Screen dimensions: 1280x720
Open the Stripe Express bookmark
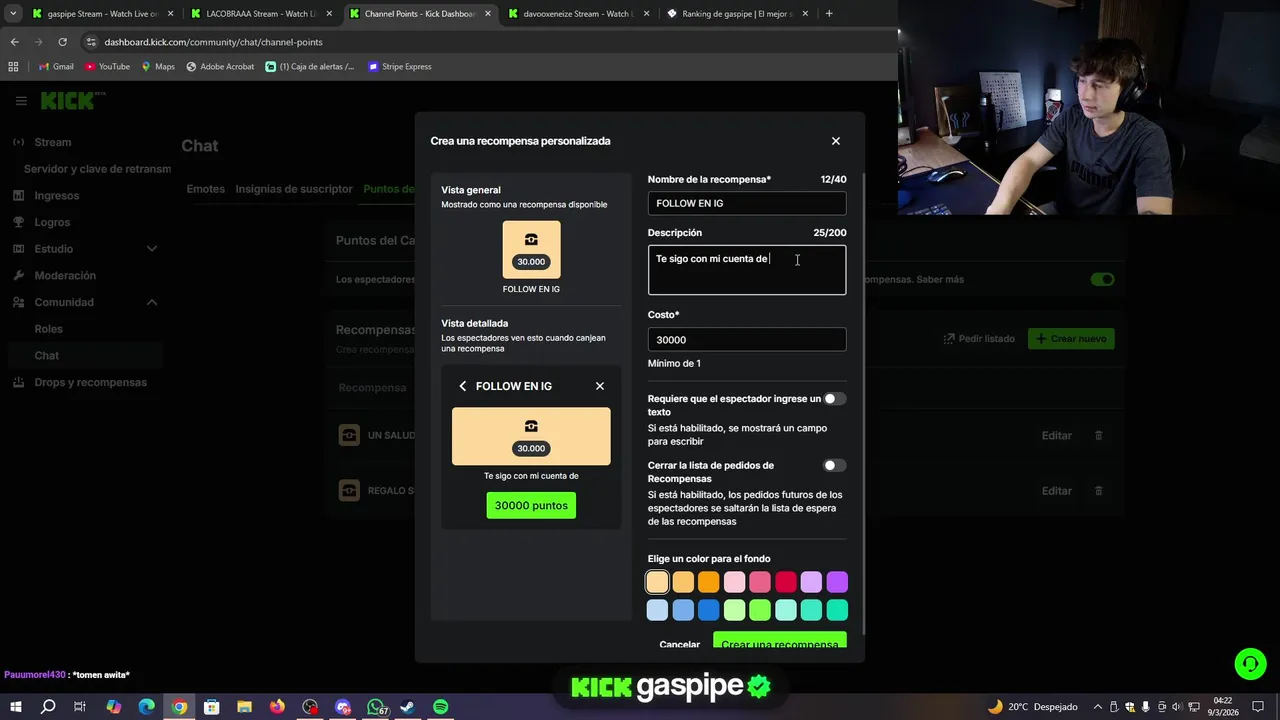coord(400,67)
